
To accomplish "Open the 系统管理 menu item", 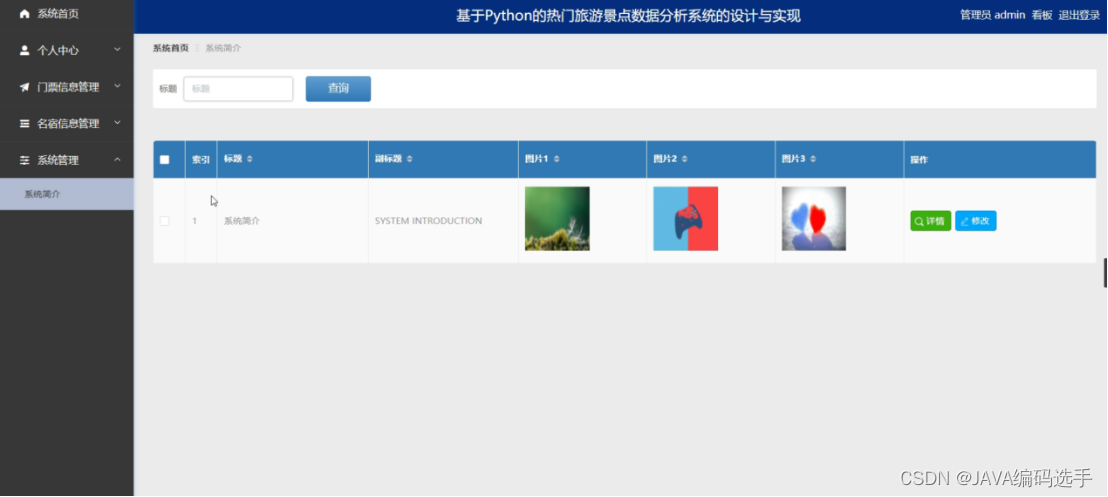I will [x=66, y=160].
